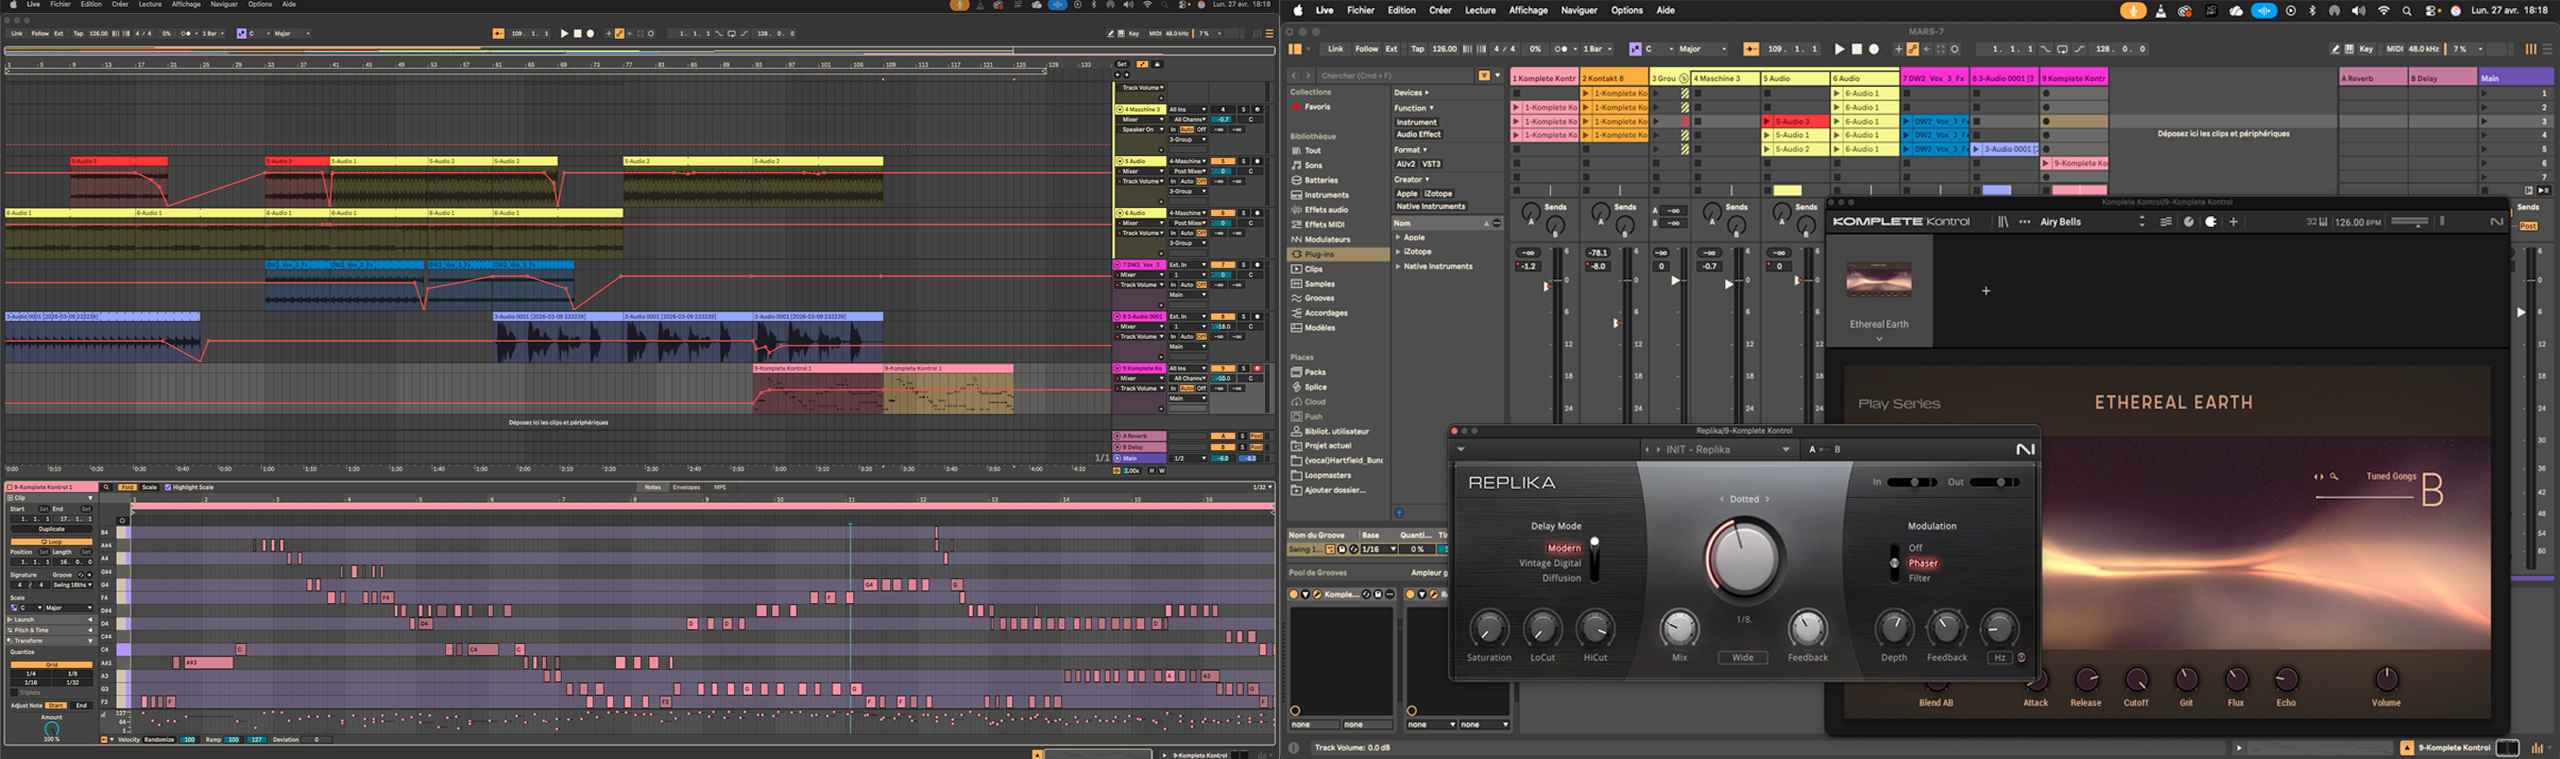The height and width of the screenshot is (759, 2560).
Task: Click the Chercher search field in the browser
Action: [x=1396, y=76]
